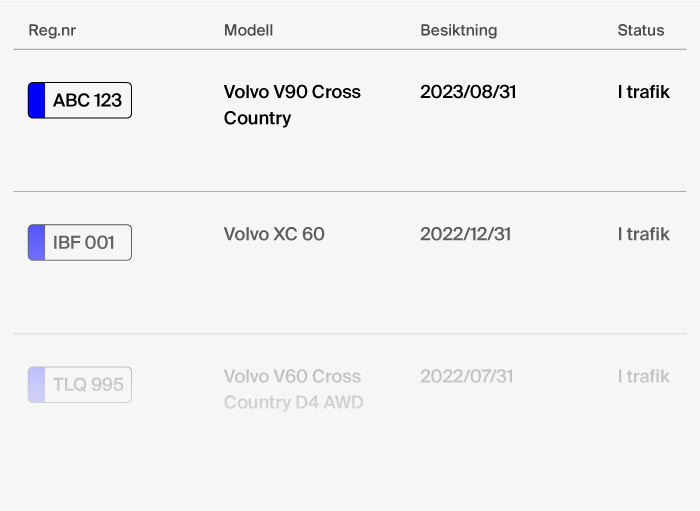Sort by the Status column header
This screenshot has width=700, height=511.
click(x=641, y=30)
